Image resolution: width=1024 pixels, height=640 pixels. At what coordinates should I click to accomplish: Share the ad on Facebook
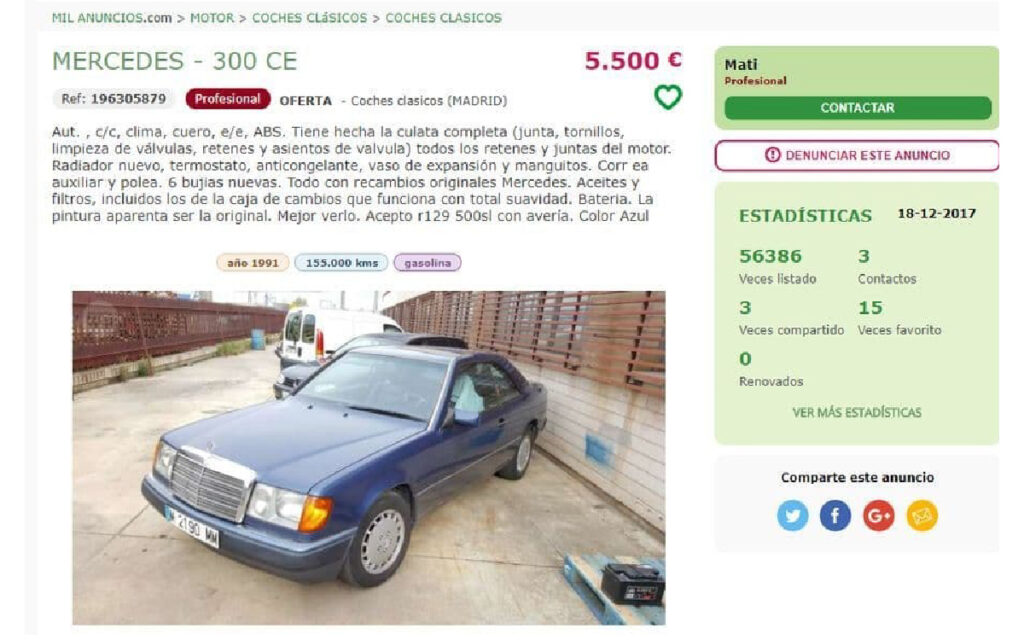[x=835, y=515]
